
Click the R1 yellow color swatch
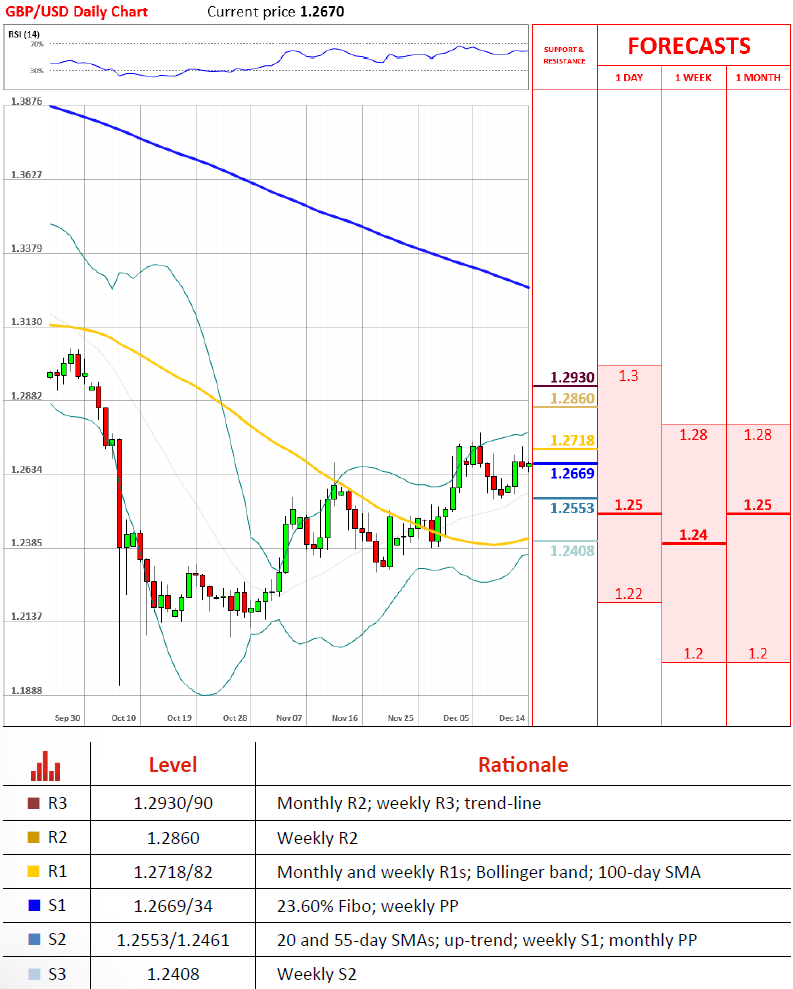pos(34,872)
